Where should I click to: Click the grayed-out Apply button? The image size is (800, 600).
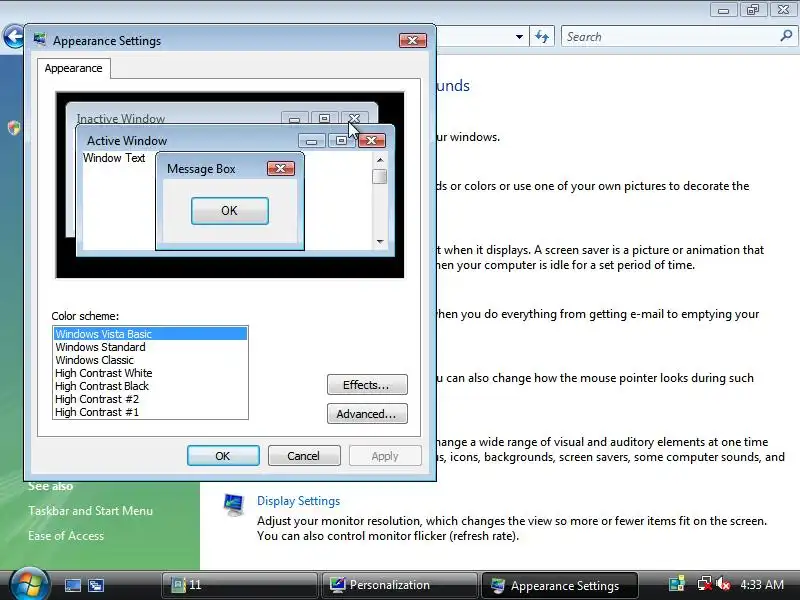[385, 456]
